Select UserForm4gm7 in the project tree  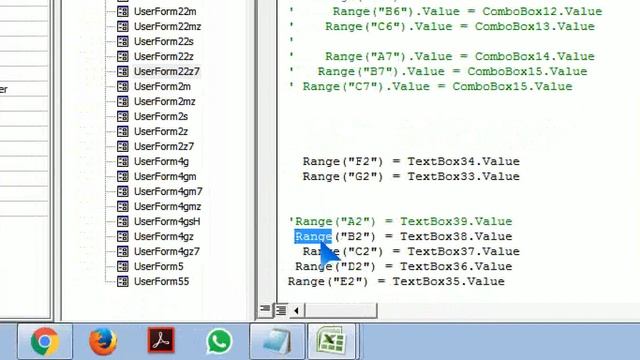(168, 191)
